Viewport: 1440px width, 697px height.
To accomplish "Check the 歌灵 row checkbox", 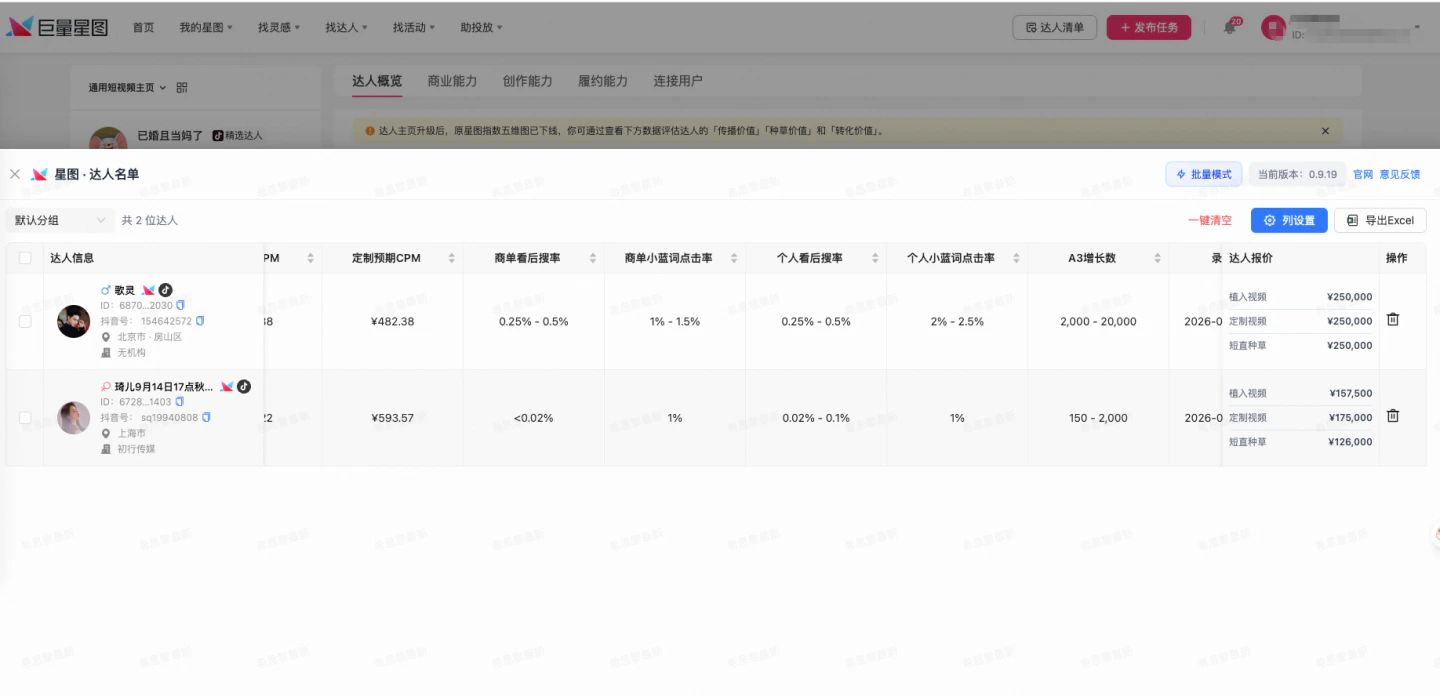I will click(x=25, y=321).
